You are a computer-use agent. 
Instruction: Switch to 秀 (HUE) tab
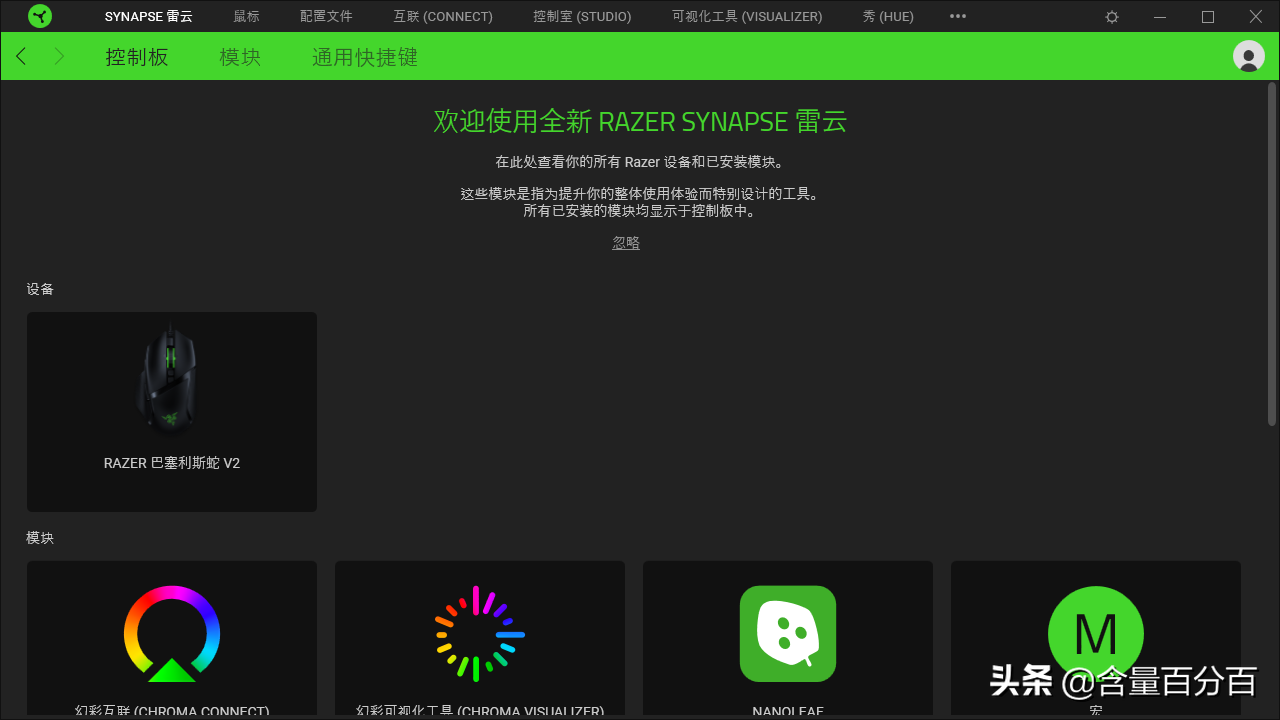(888, 17)
